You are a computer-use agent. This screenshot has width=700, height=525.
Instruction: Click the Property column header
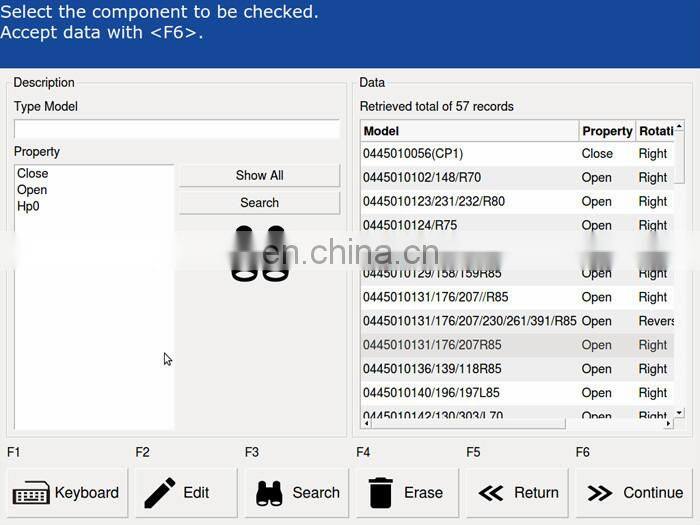point(607,131)
